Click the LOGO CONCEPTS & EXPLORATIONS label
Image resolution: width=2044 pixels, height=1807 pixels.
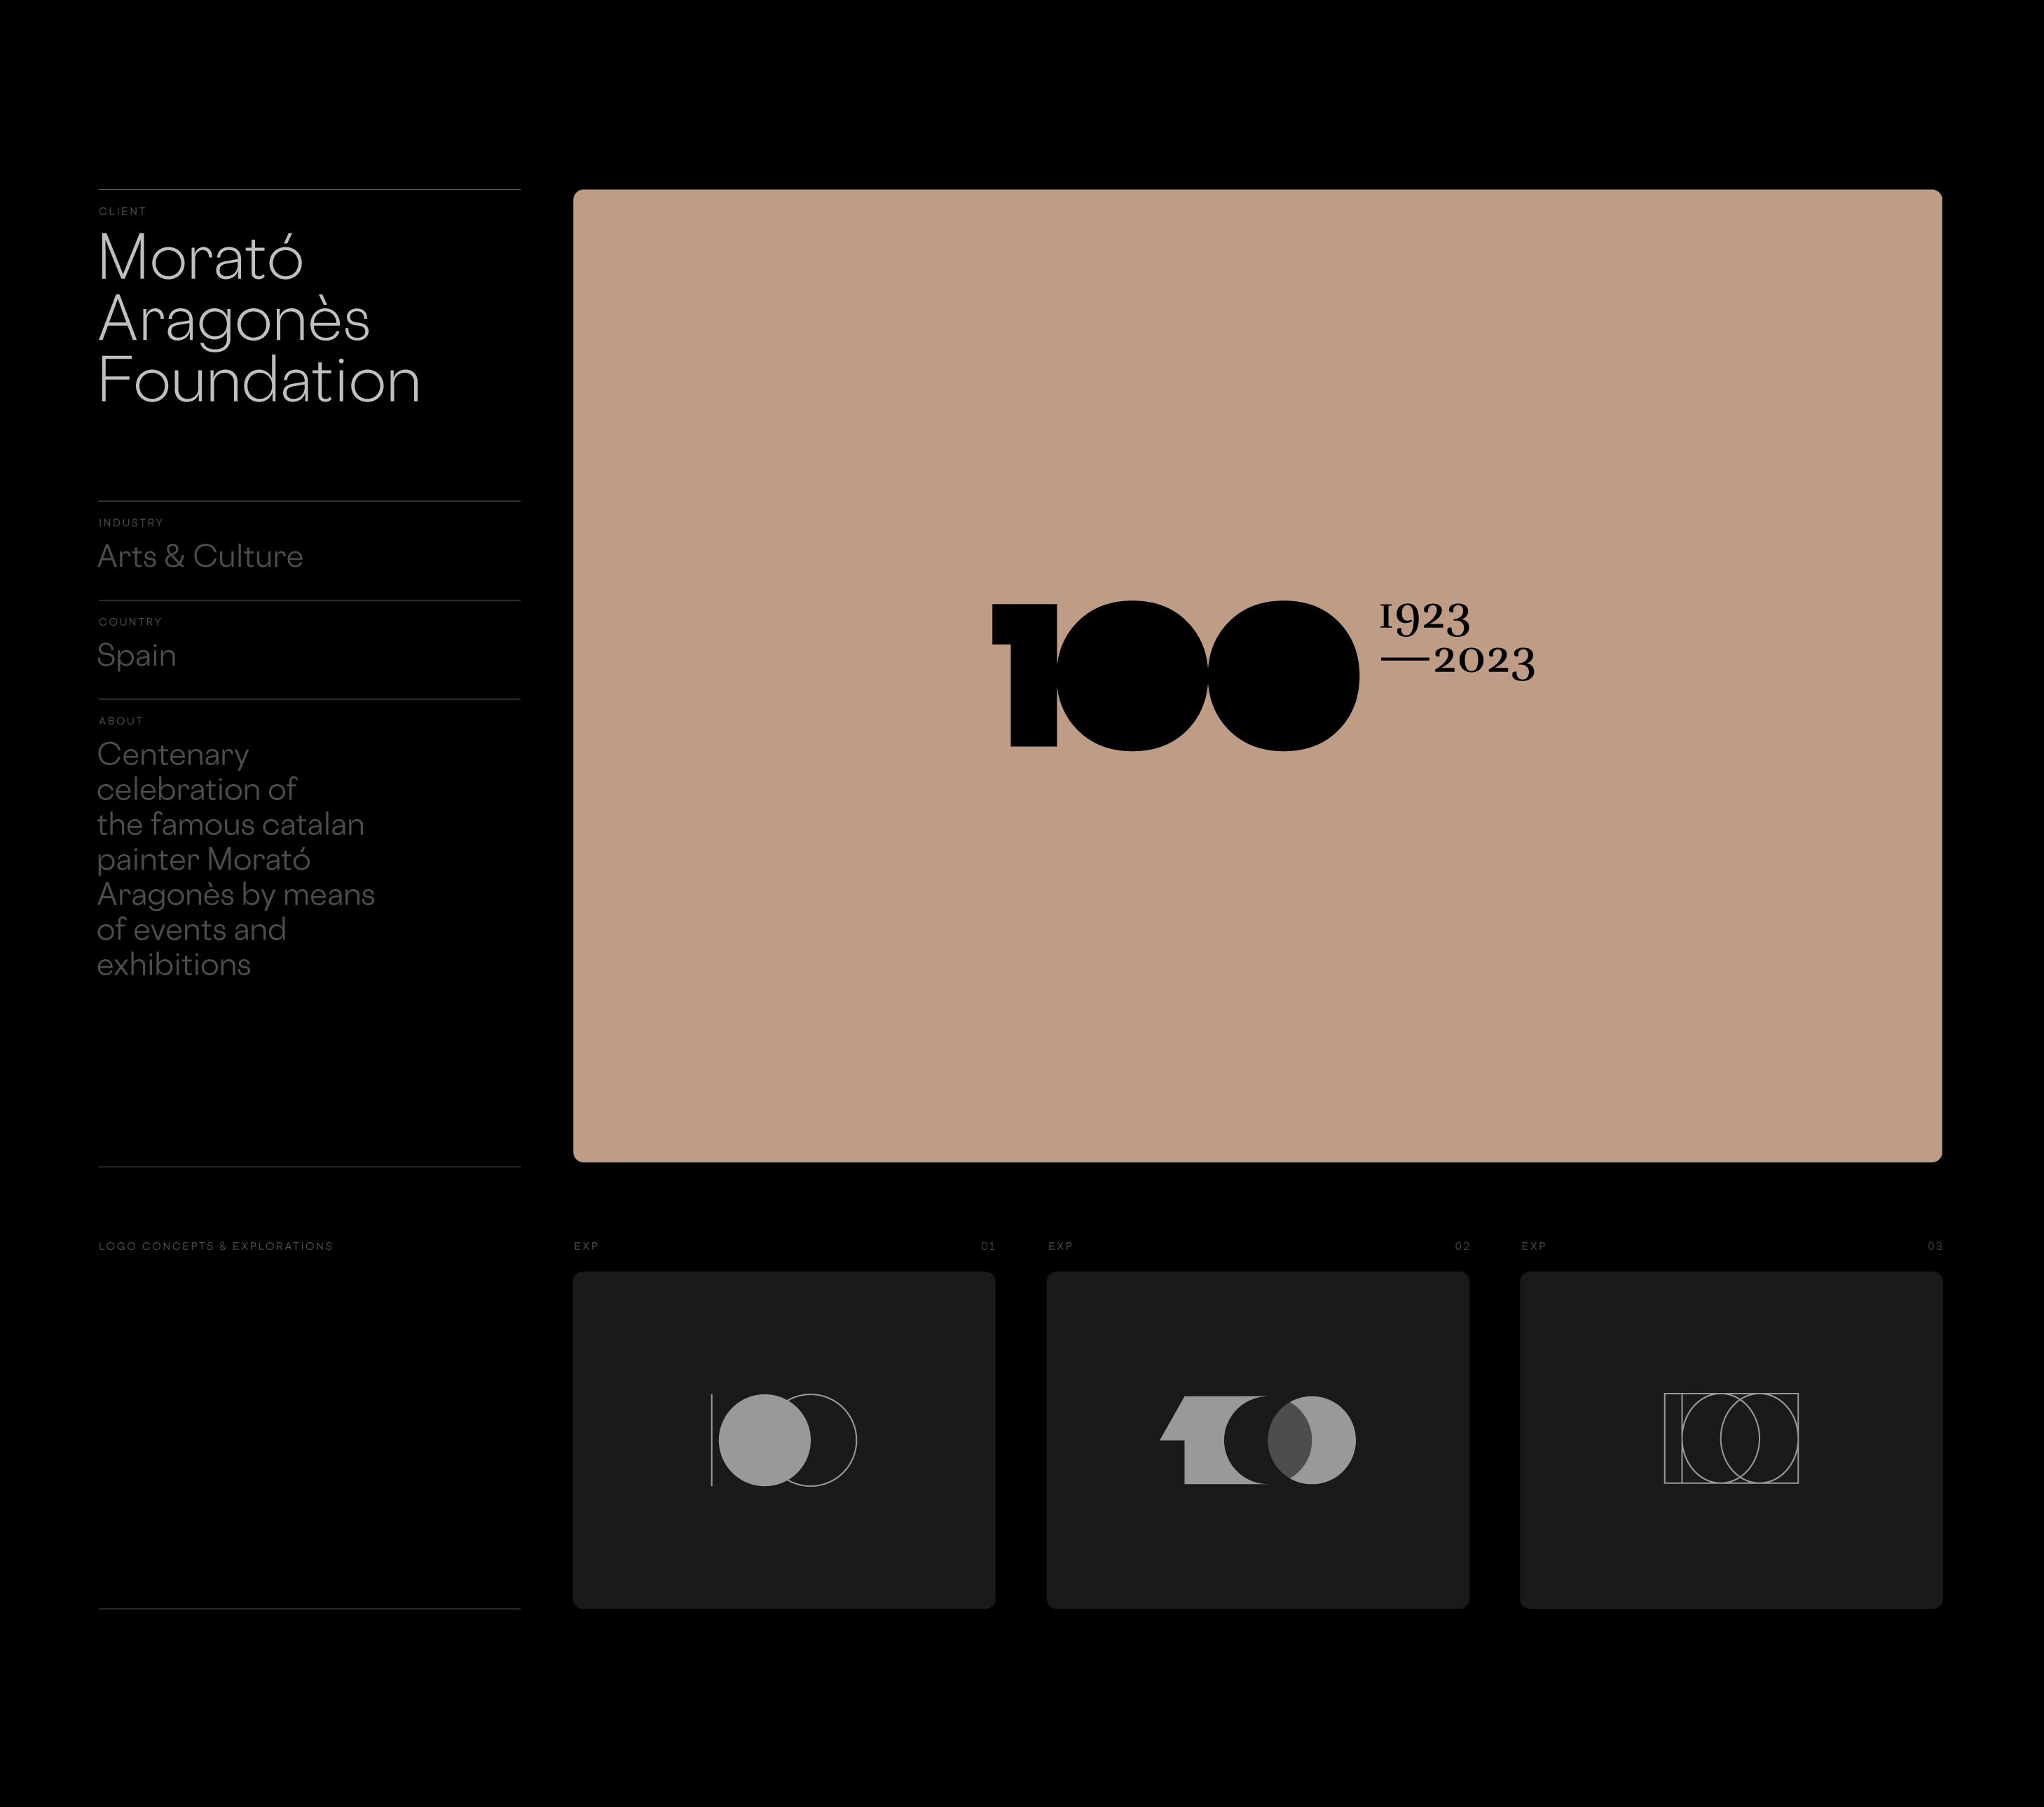(x=215, y=1246)
